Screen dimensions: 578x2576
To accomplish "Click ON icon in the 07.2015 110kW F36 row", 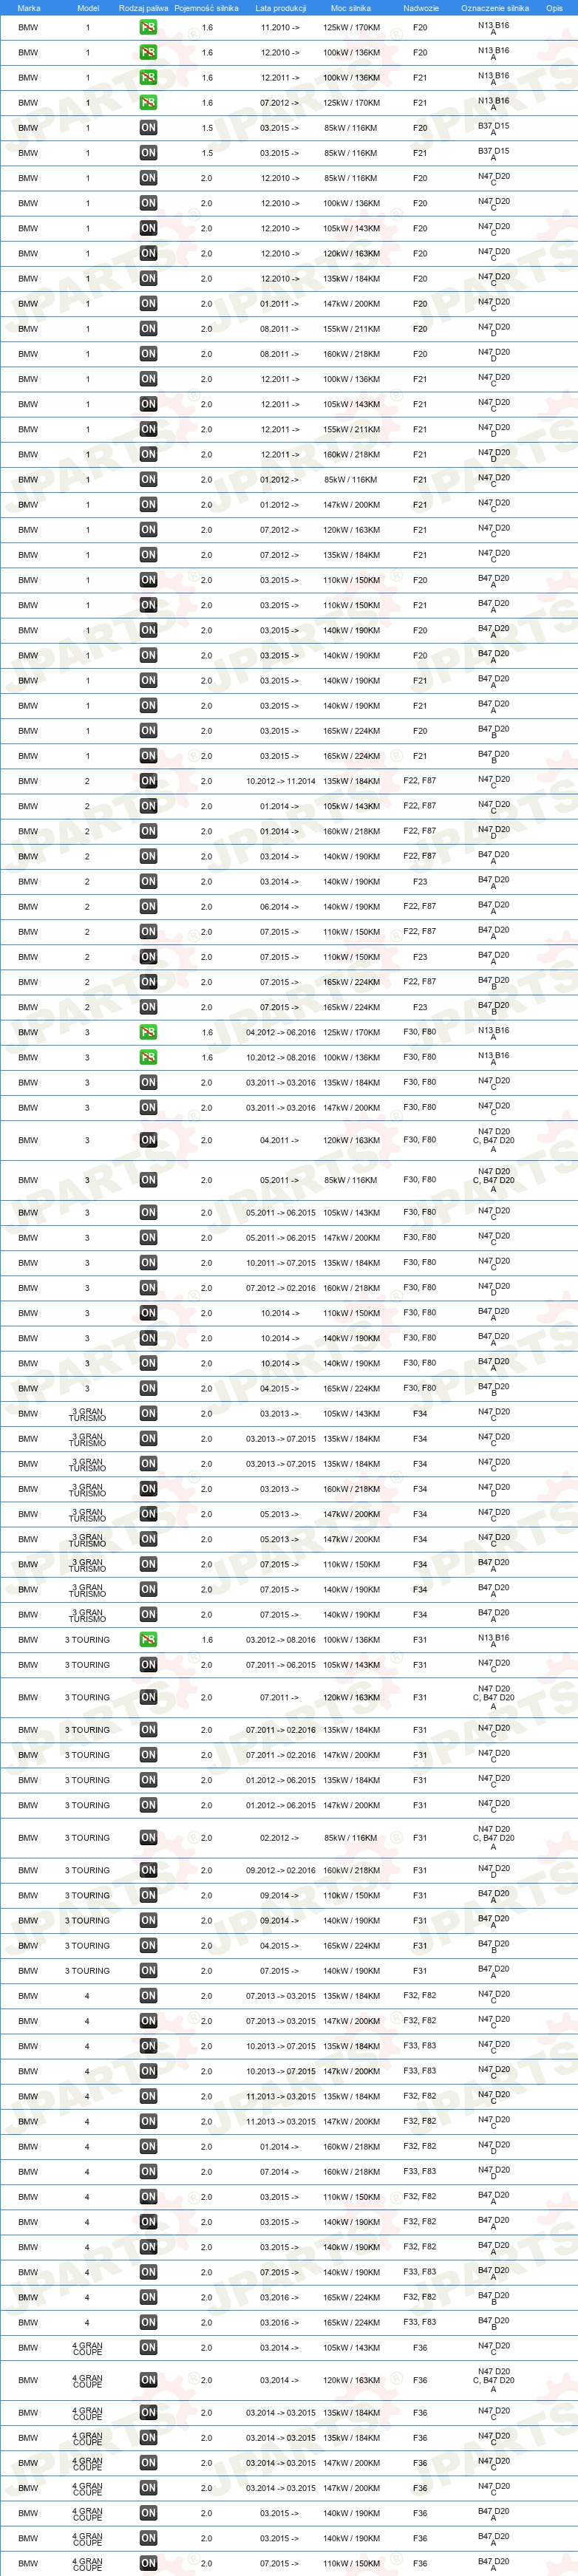I will pos(148,2563).
